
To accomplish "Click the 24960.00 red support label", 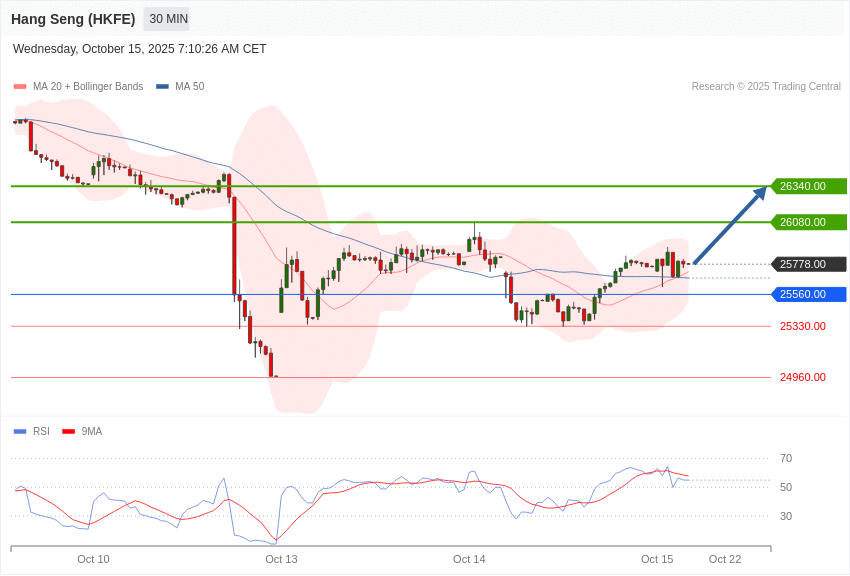I will [x=802, y=377].
